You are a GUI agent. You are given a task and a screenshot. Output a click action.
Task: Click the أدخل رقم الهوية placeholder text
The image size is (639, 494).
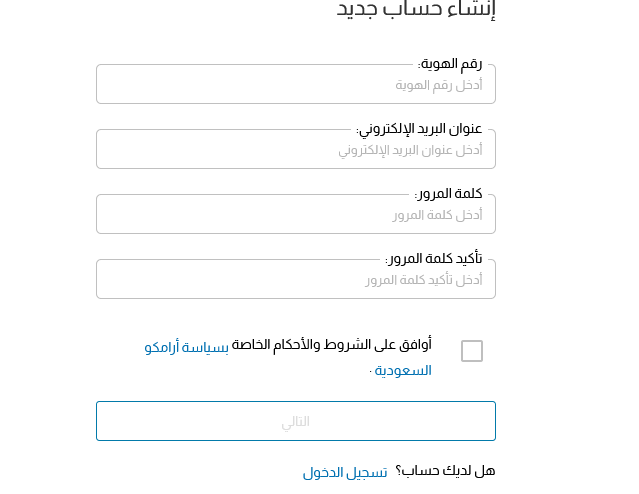[439, 85]
